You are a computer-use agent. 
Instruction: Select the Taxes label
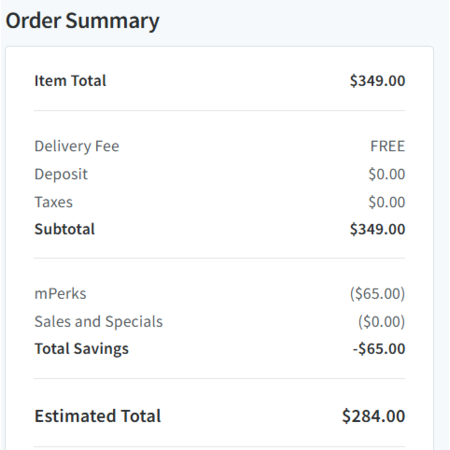tap(53, 202)
